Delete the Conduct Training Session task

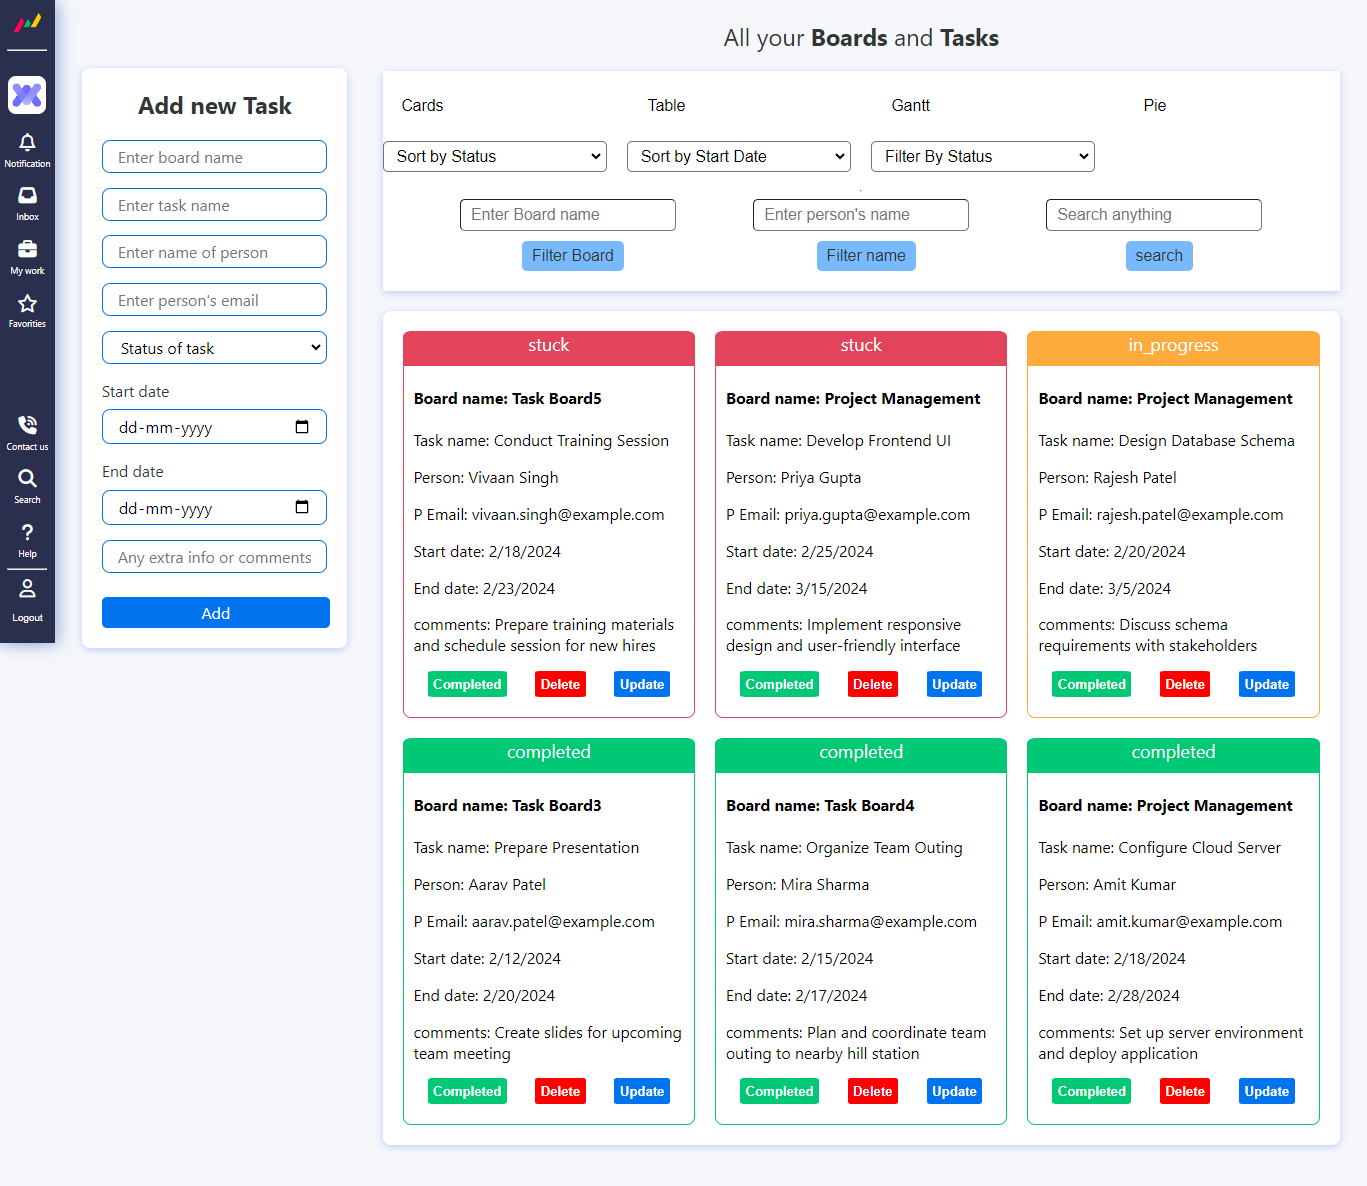tap(560, 684)
